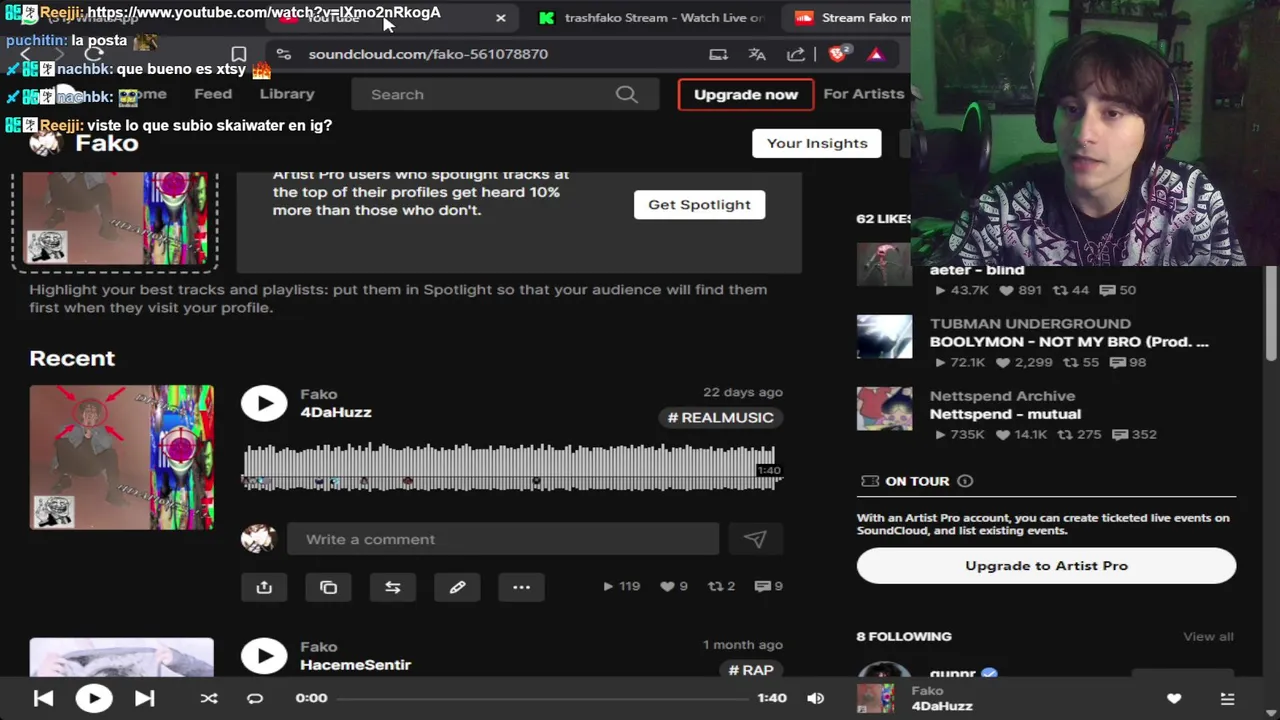Click the View all following link

click(1208, 637)
